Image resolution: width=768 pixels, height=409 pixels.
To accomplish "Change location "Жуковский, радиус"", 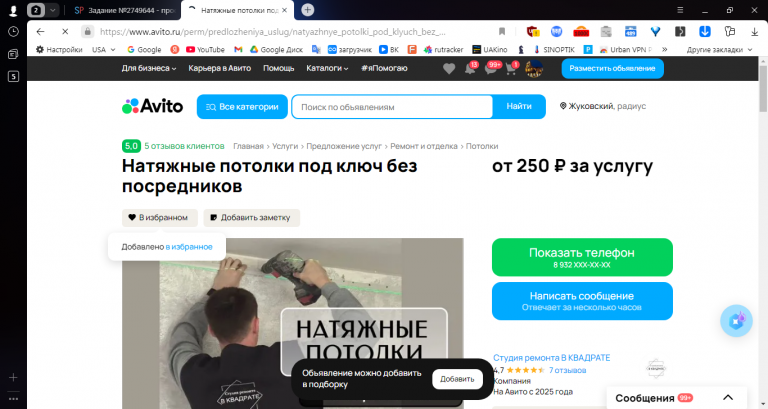I will point(603,106).
